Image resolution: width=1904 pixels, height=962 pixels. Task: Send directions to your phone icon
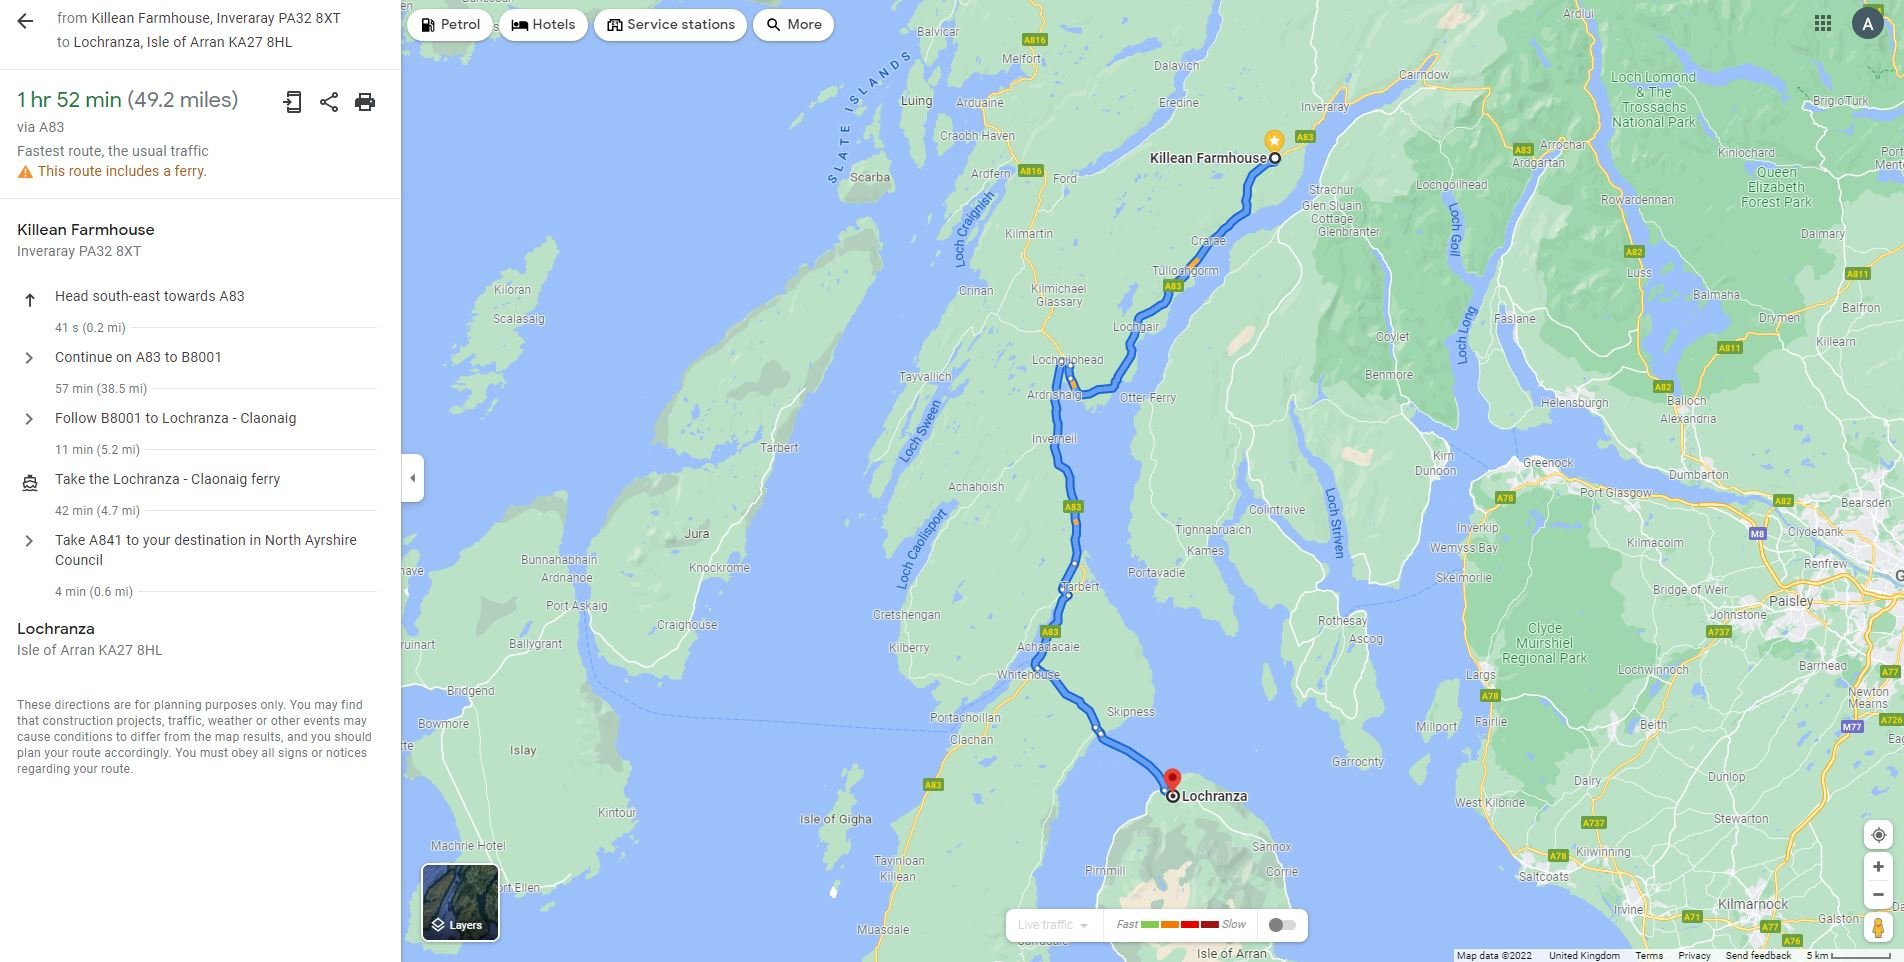point(292,102)
